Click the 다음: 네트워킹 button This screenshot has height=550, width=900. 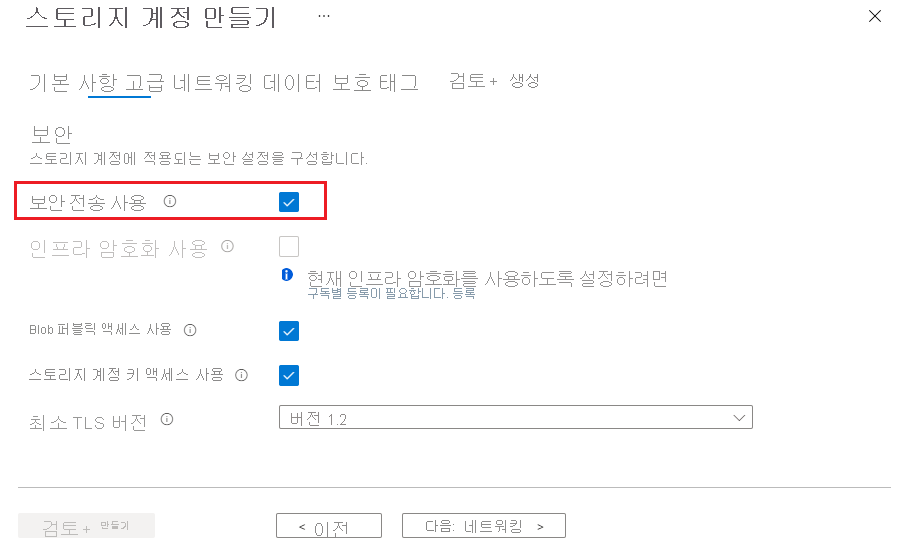coord(484,526)
